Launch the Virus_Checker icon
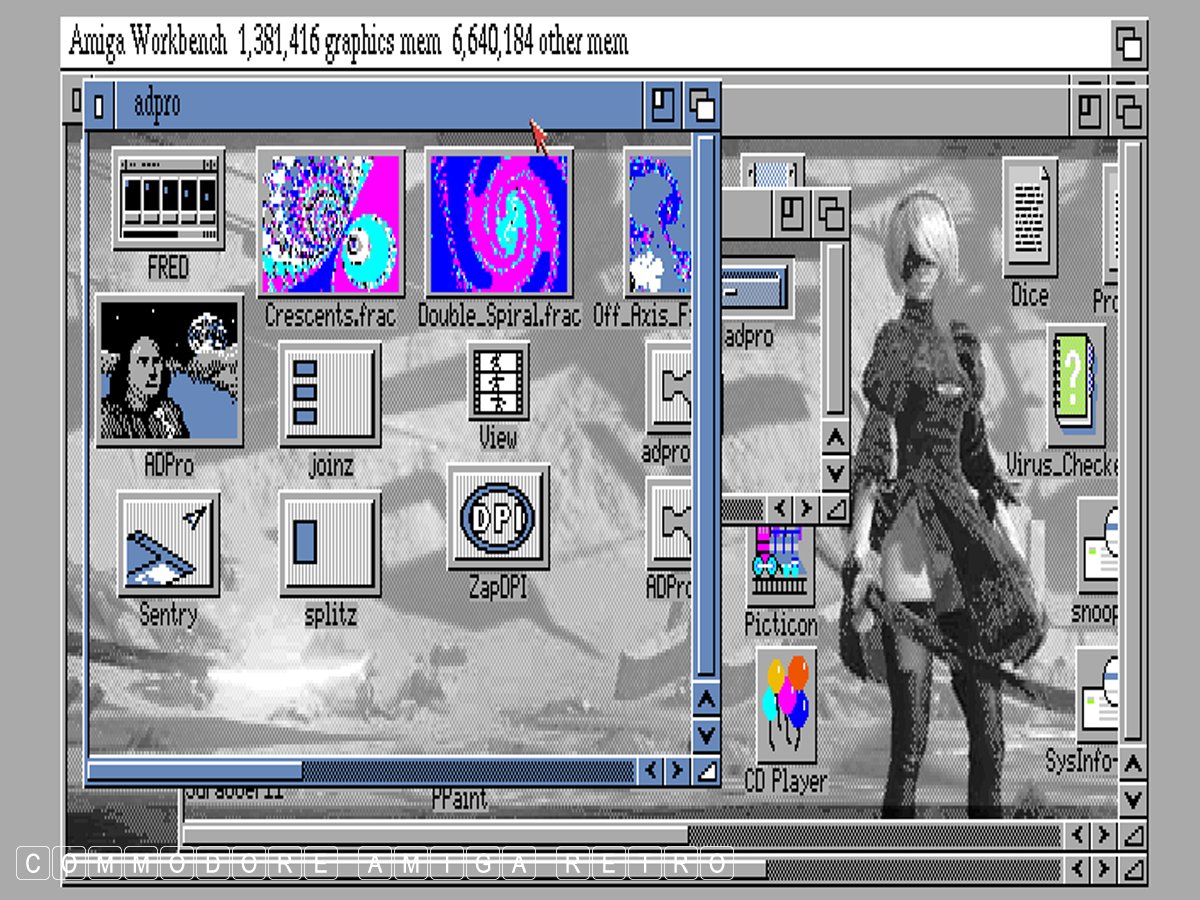This screenshot has height=900, width=1200. [x=1076, y=385]
